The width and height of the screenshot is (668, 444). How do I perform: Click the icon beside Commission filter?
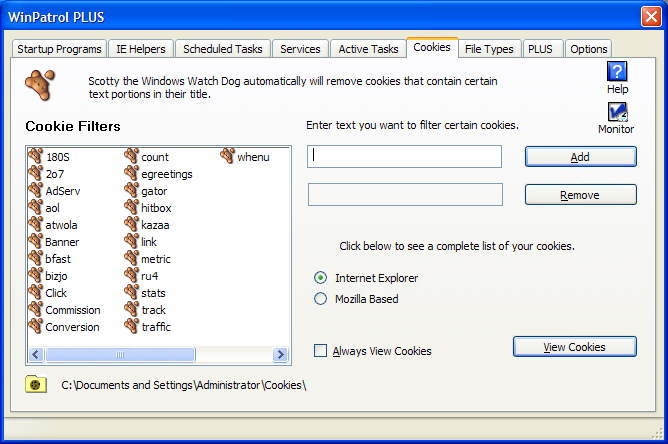pos(36,309)
